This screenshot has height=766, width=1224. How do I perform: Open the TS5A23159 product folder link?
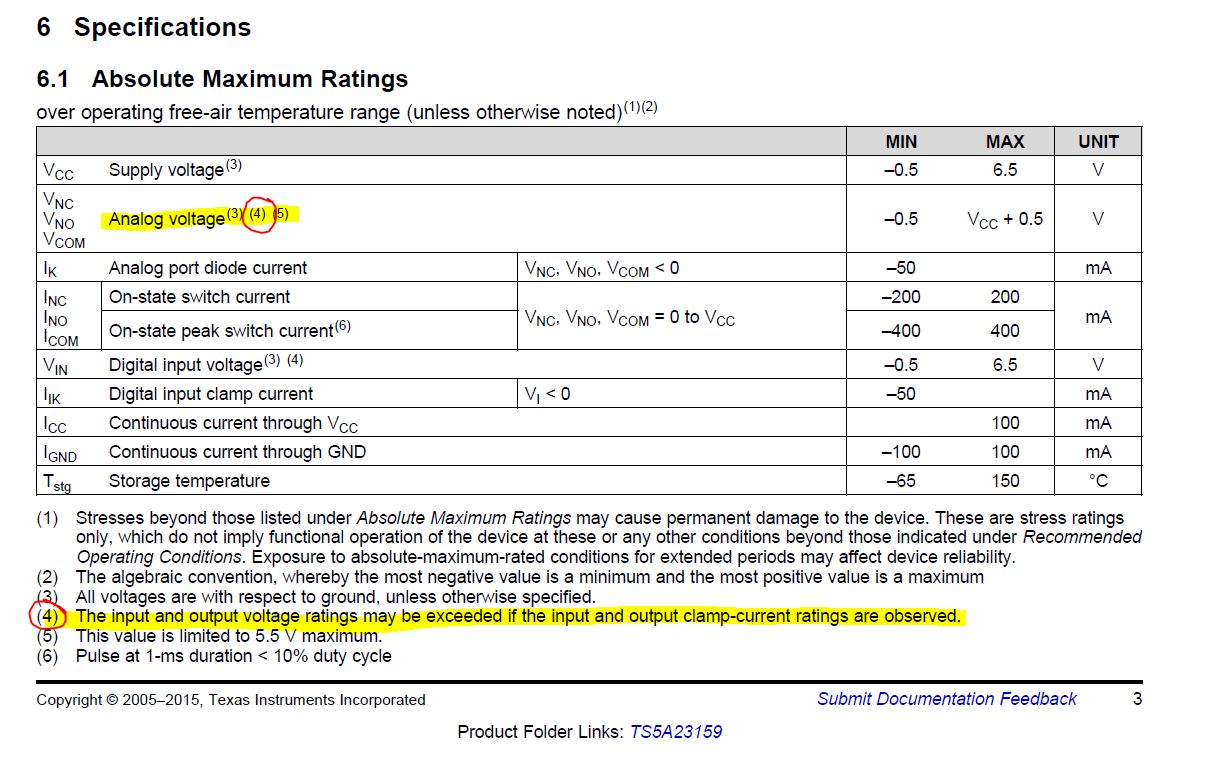[x=675, y=732]
